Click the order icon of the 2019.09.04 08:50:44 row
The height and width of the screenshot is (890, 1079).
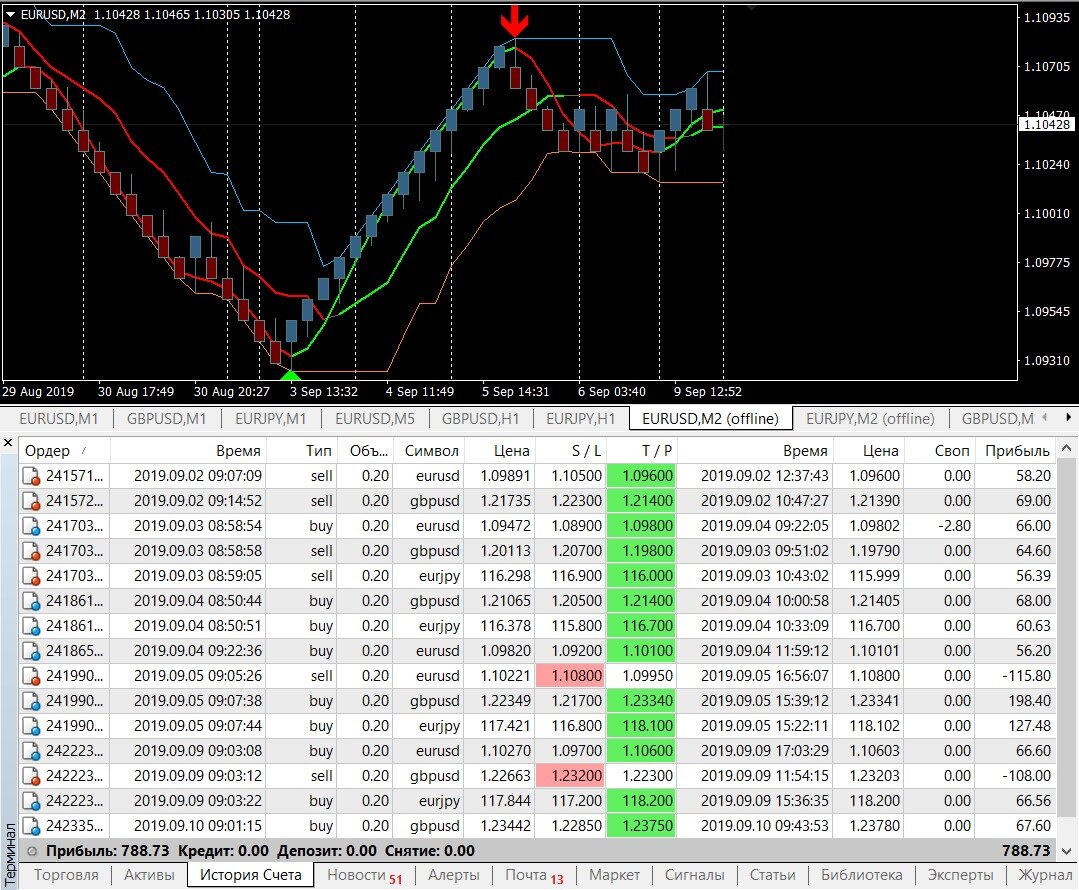point(31,601)
